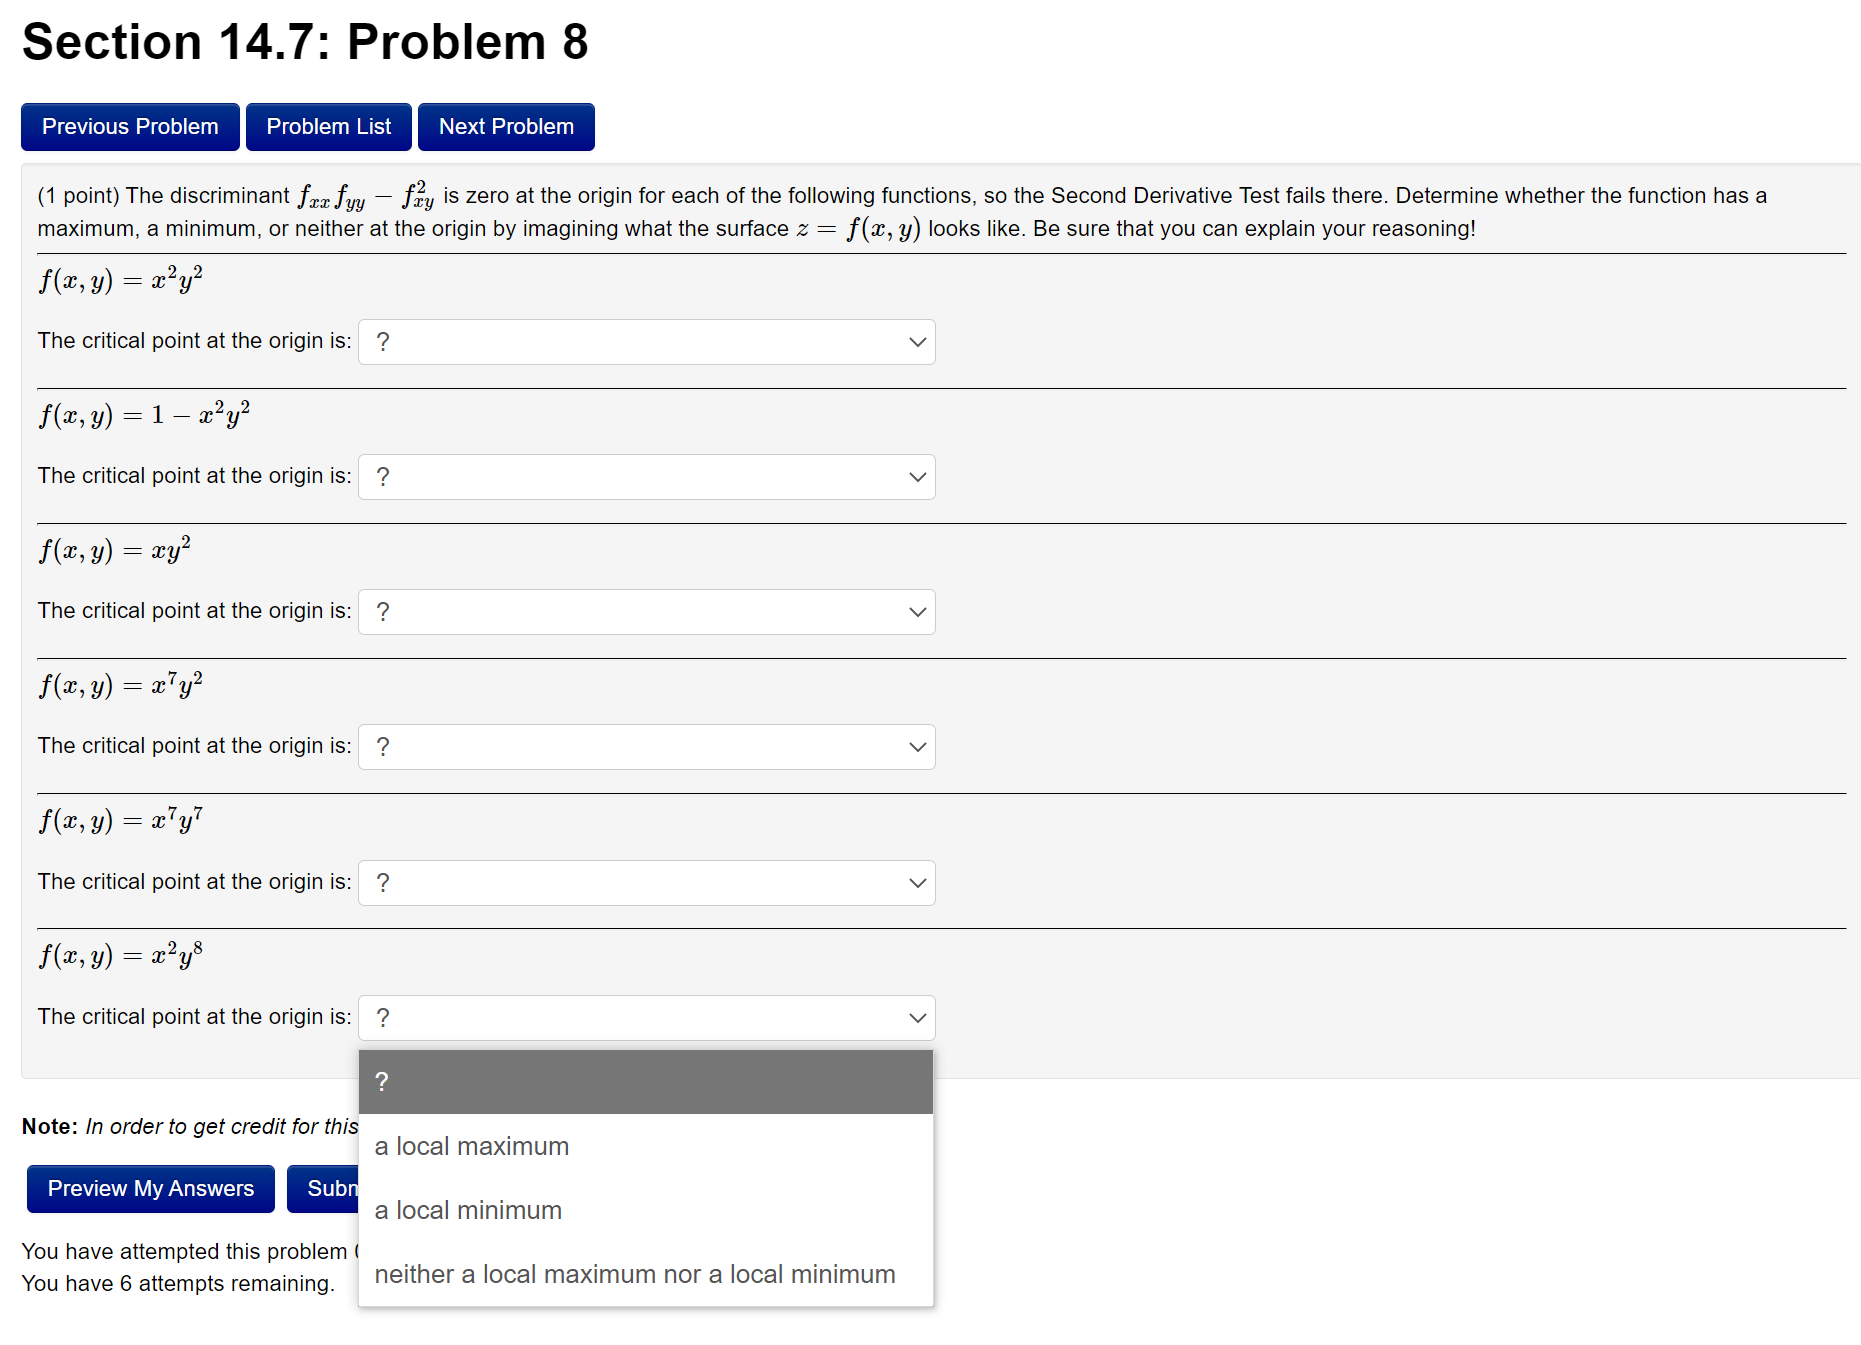This screenshot has height=1345, width=1861.
Task: Select the '?' placeholder option in the open list
Action: point(646,1081)
